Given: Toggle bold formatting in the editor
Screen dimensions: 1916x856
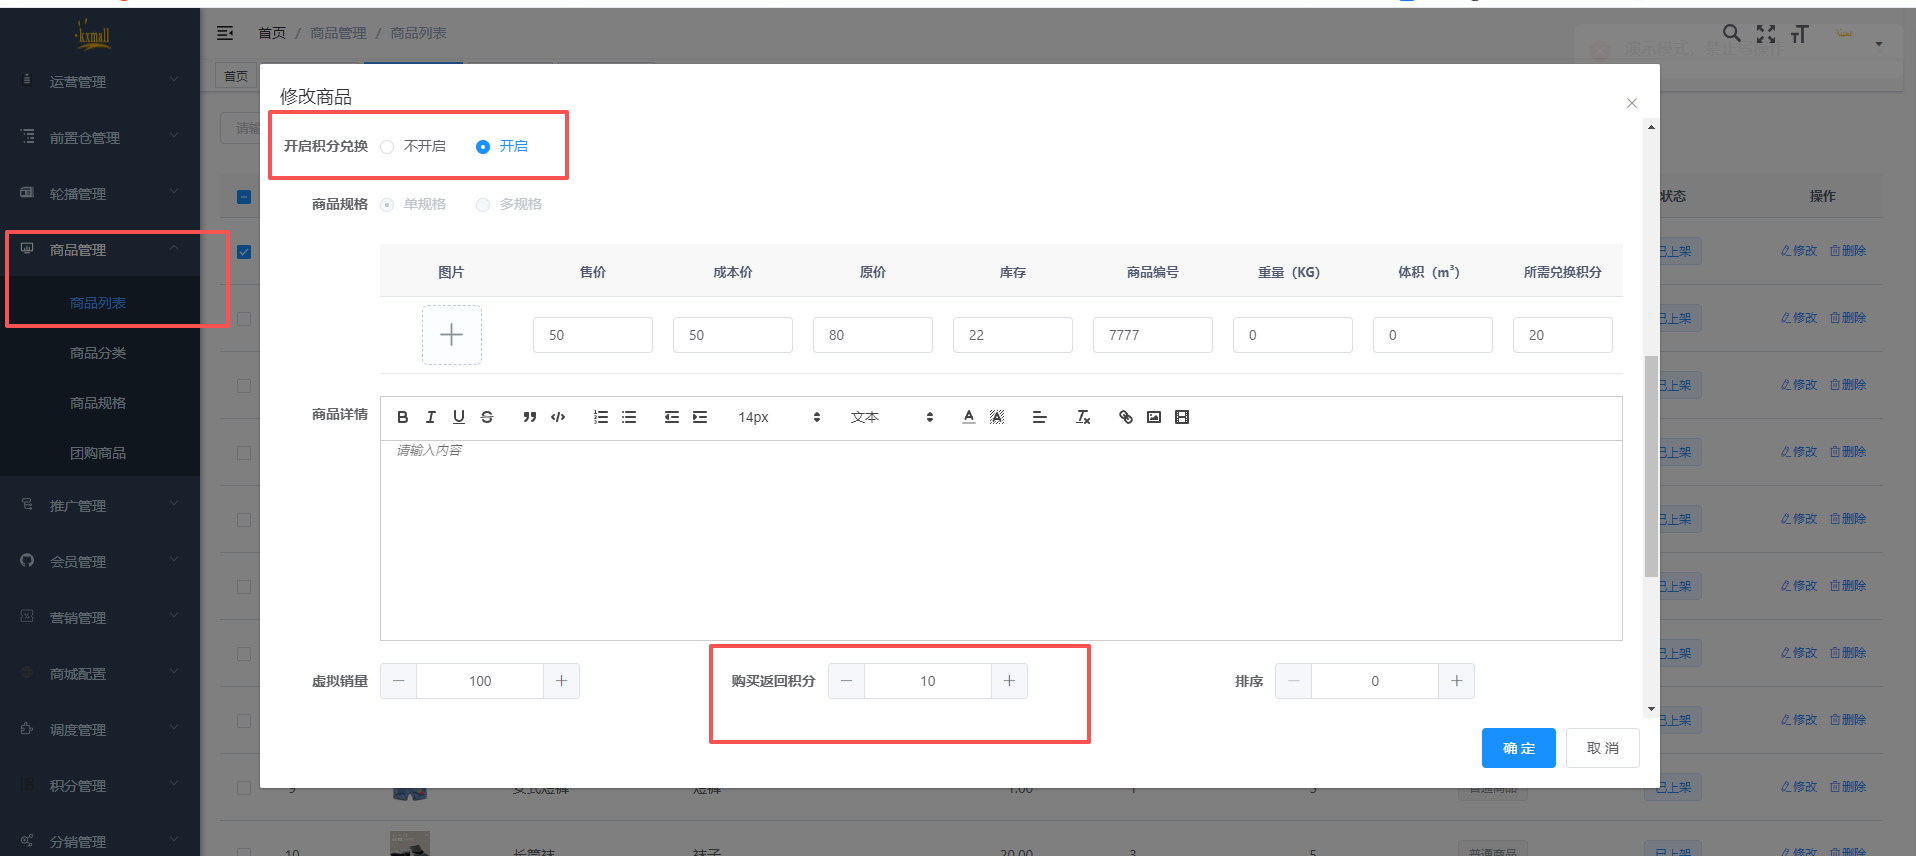Looking at the screenshot, I should point(403,417).
